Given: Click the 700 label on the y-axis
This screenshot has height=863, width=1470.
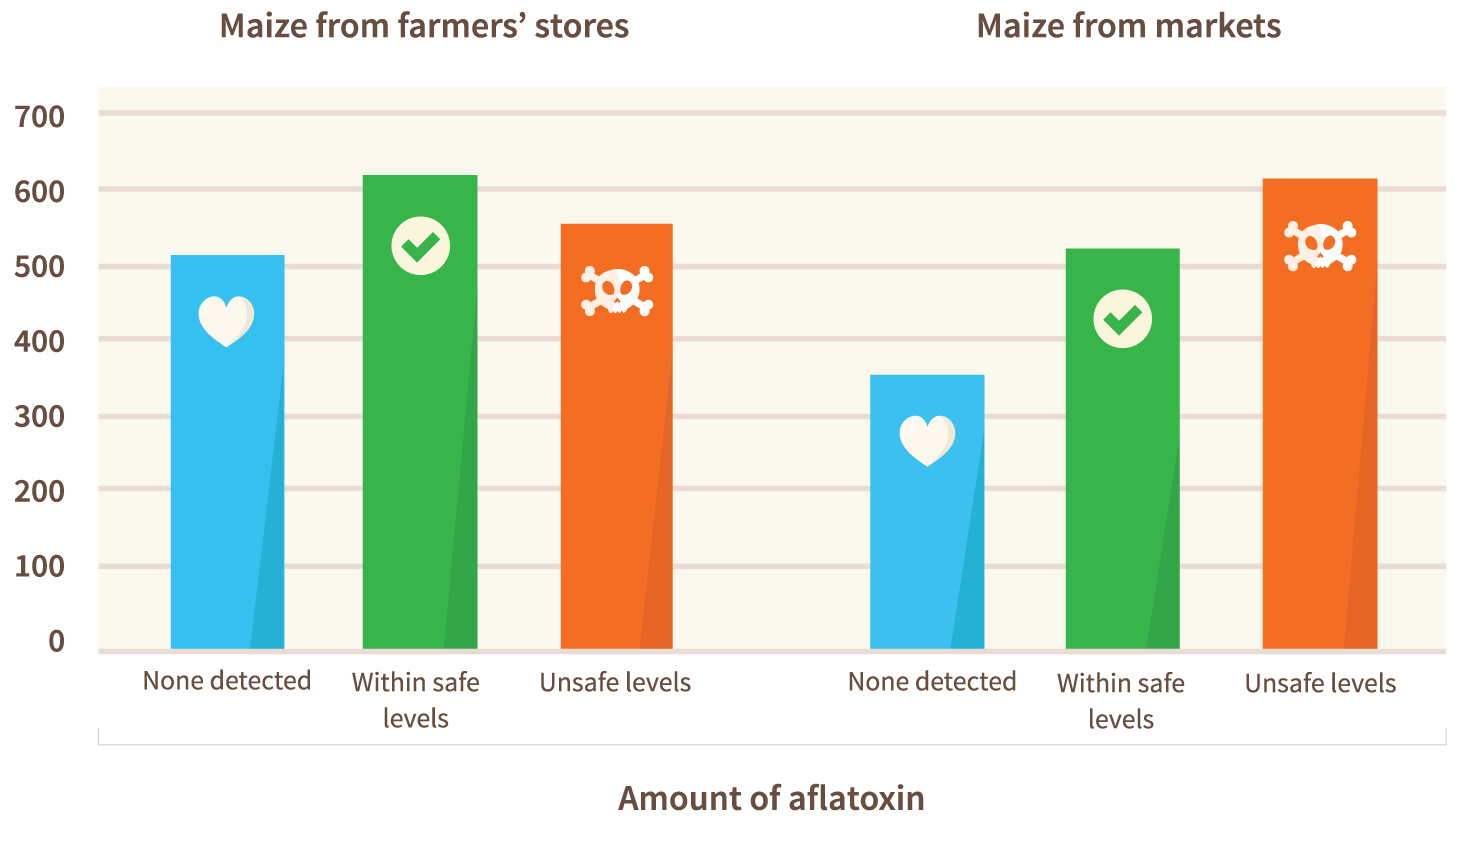Looking at the screenshot, I should coord(40,116).
